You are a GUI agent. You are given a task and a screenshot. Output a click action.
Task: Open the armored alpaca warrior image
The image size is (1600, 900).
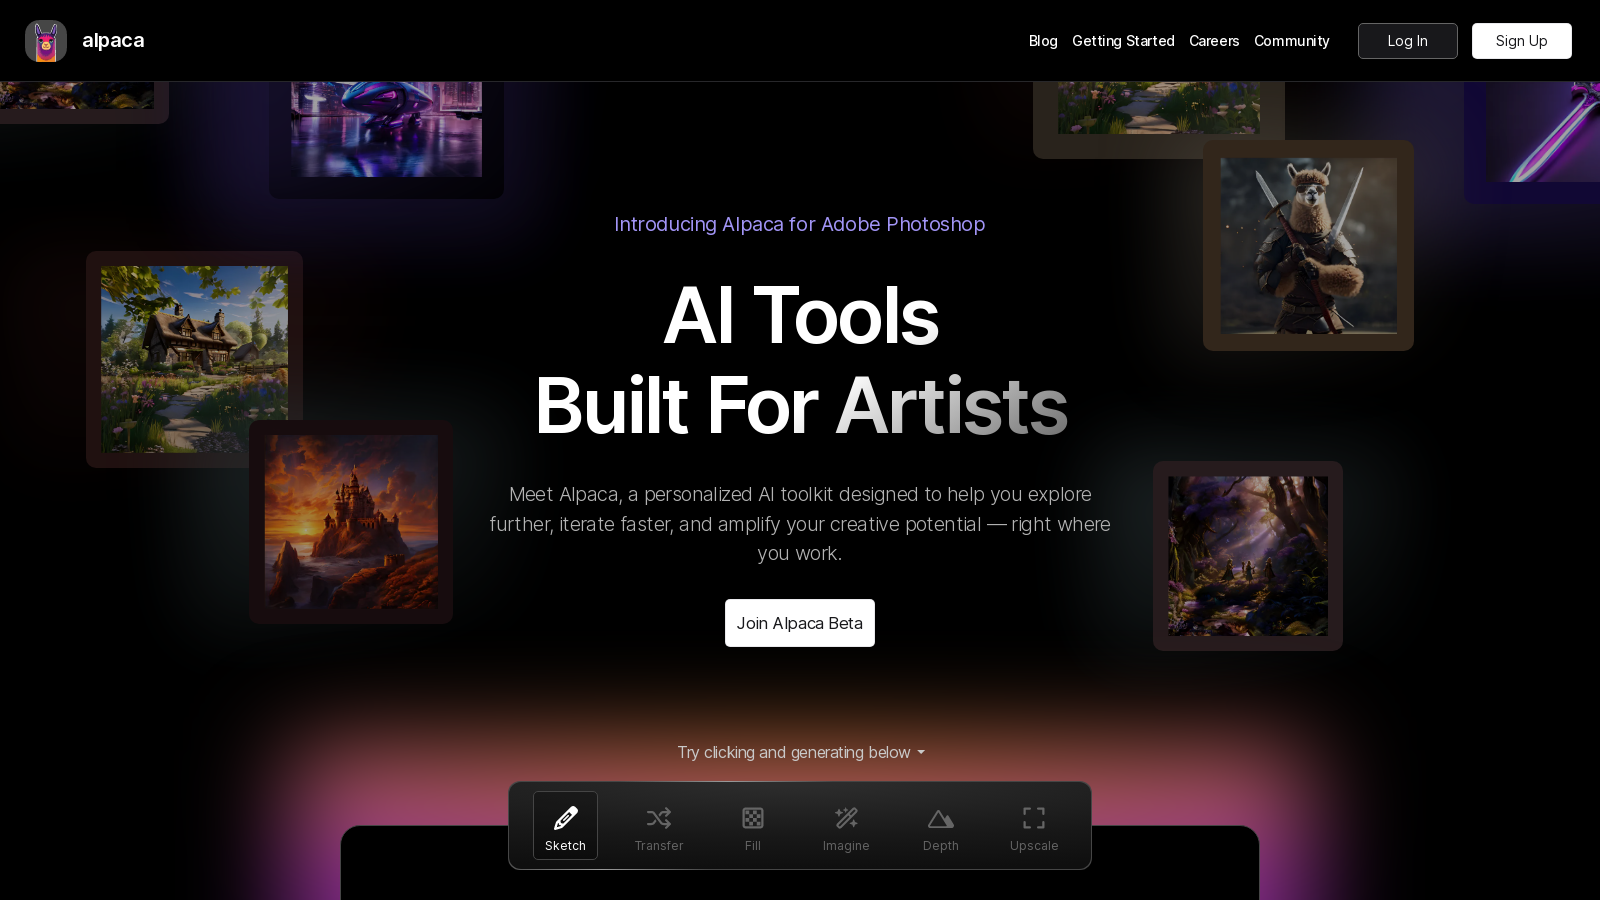pyautogui.click(x=1308, y=246)
